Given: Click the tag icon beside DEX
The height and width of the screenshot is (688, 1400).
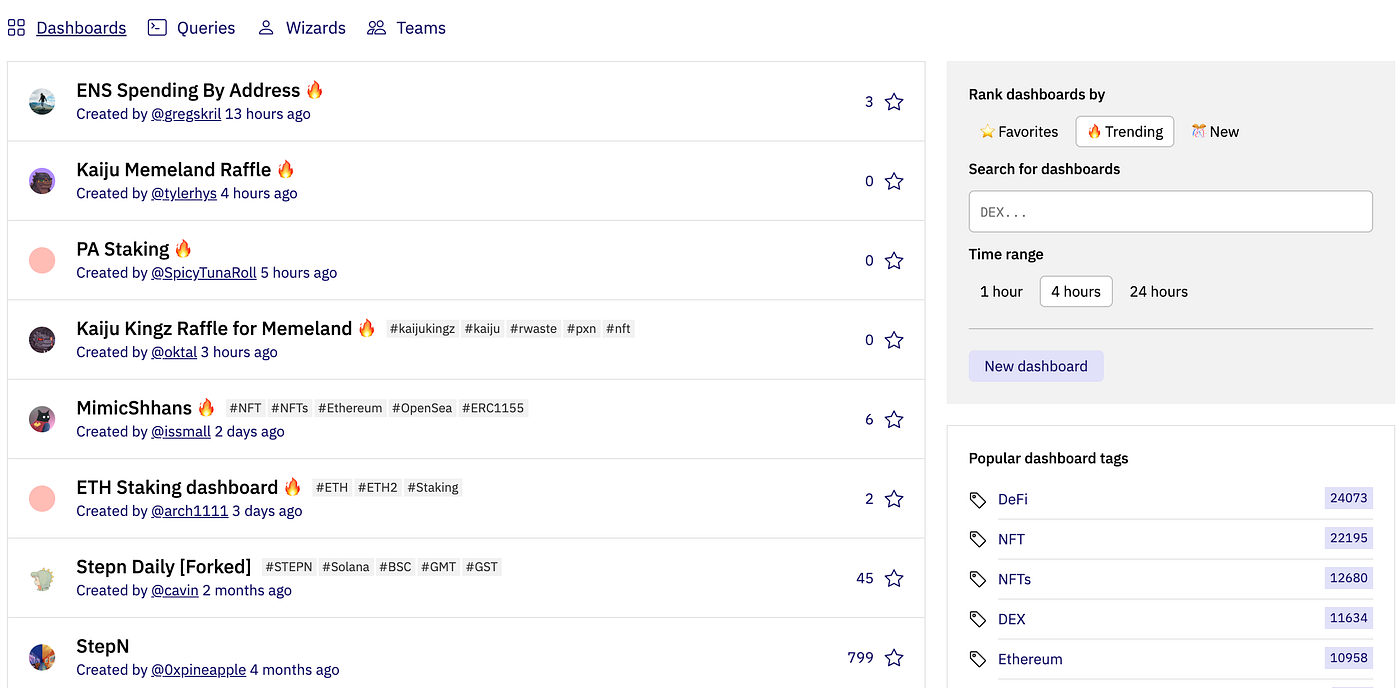Looking at the screenshot, I should [x=978, y=619].
